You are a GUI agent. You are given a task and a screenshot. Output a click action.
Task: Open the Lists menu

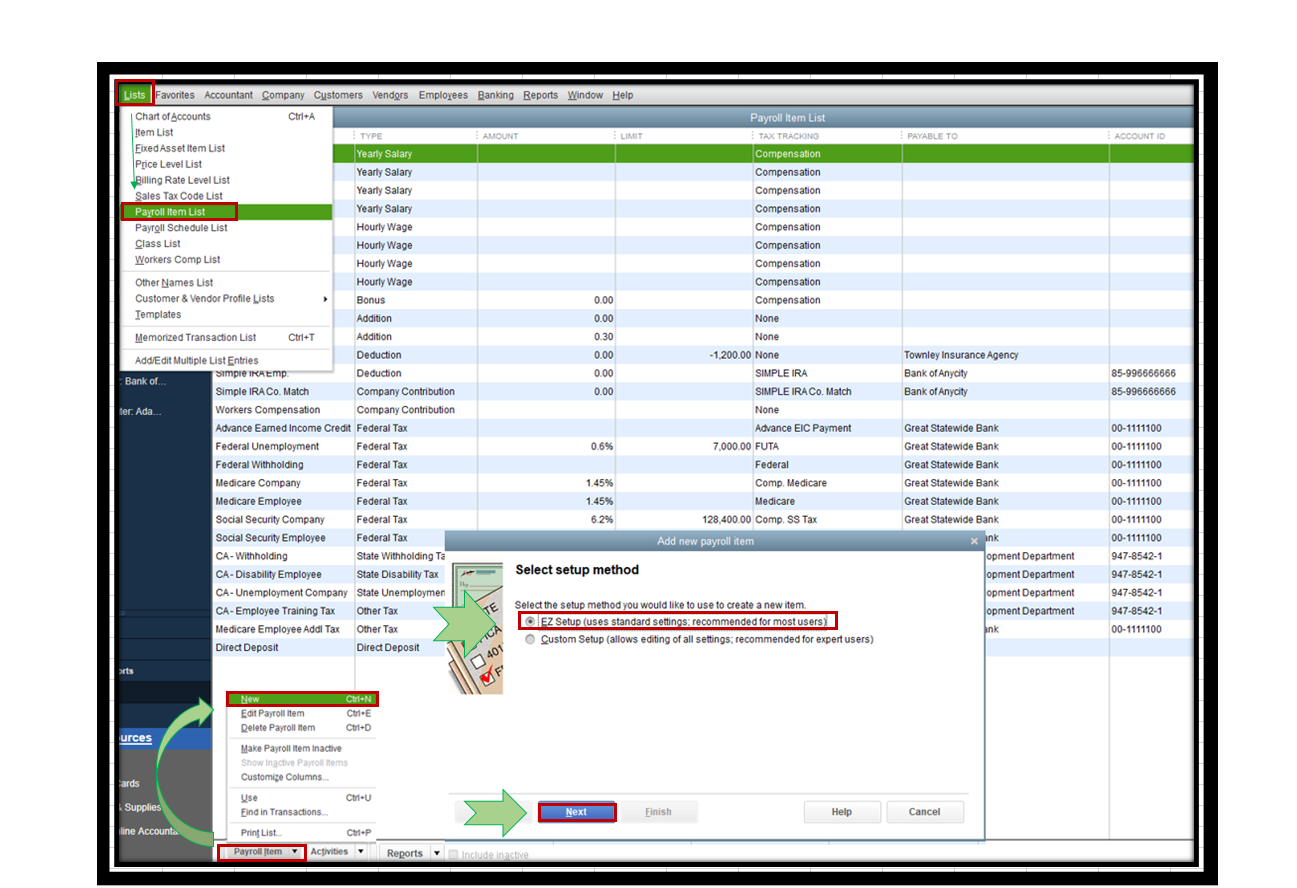pyautogui.click(x=134, y=94)
